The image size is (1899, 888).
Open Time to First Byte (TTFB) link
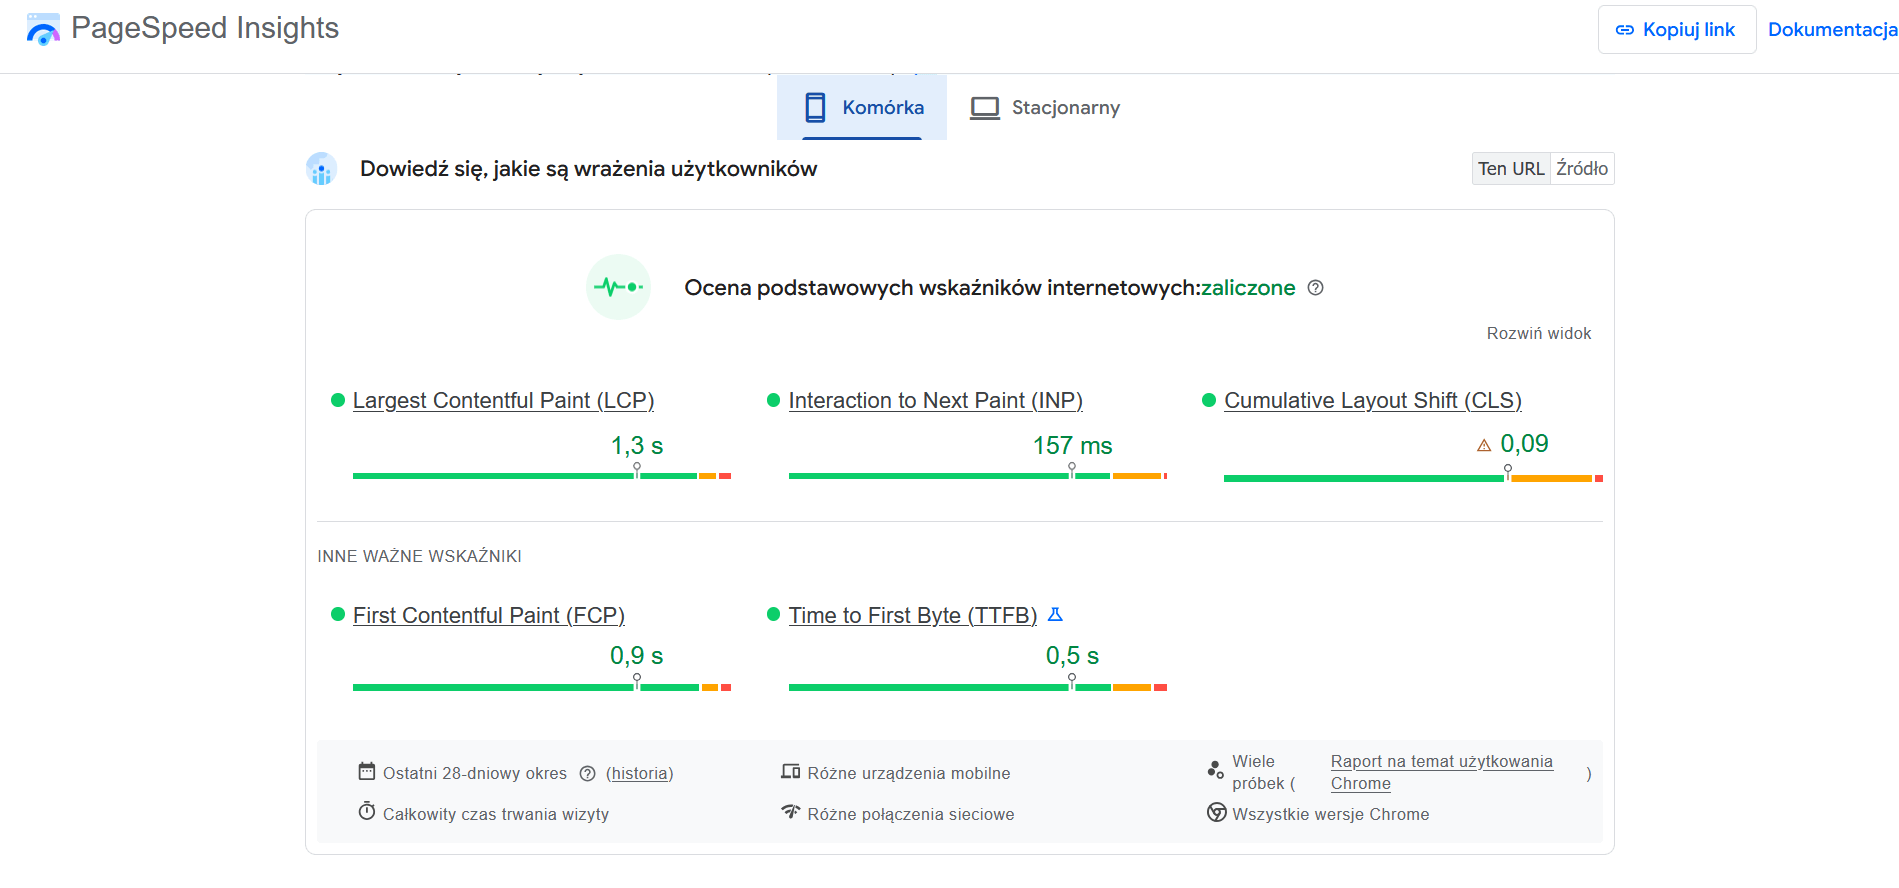point(913,615)
